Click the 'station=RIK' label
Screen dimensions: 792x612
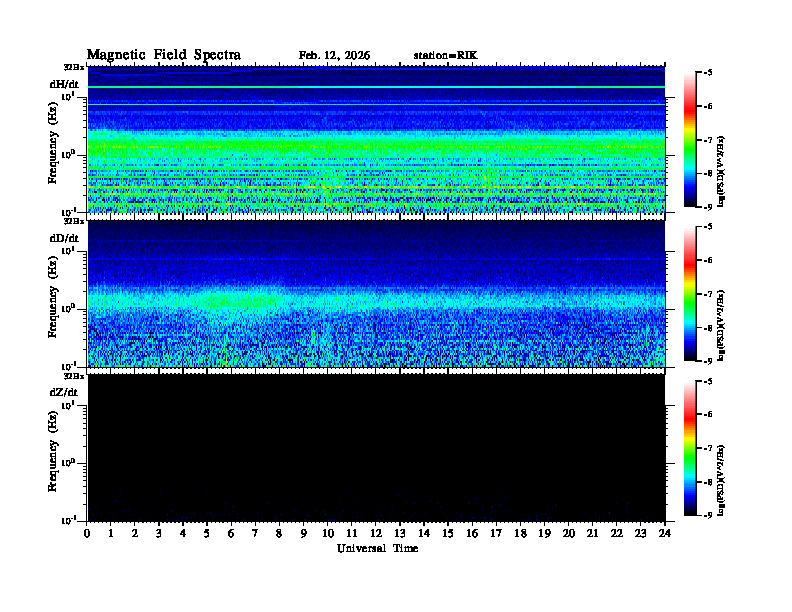tap(445, 56)
